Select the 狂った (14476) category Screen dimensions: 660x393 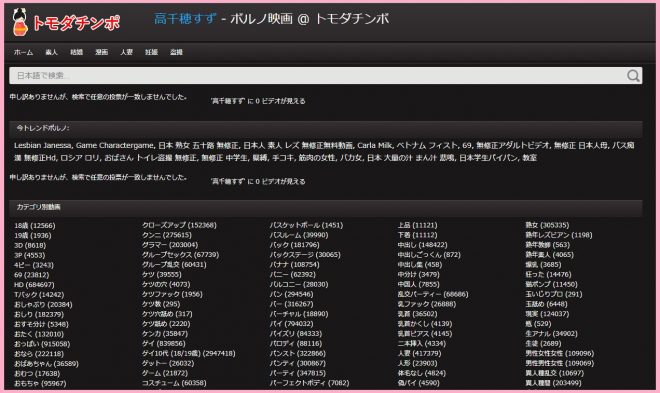point(548,274)
